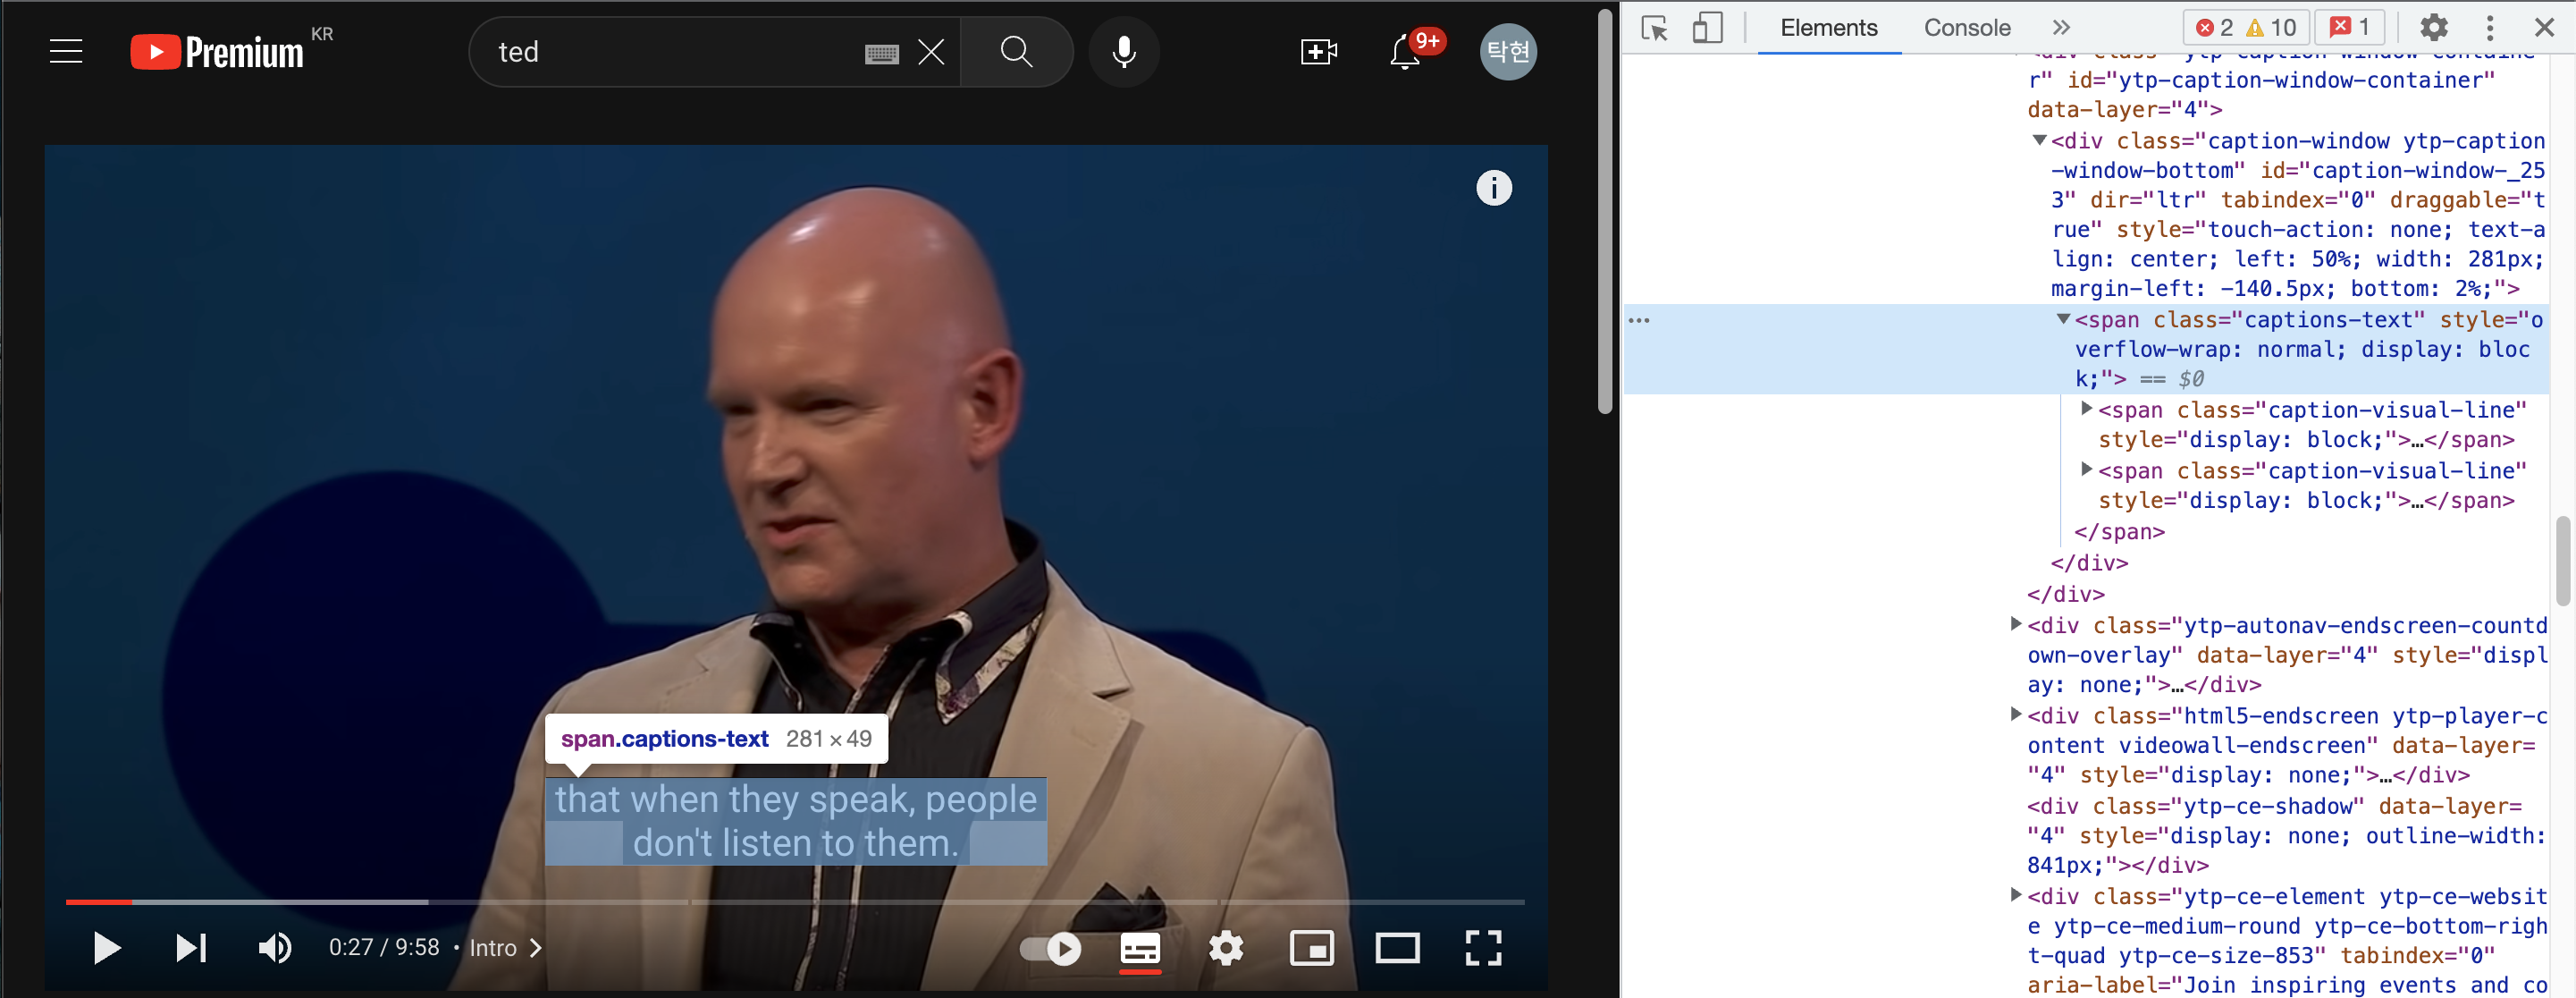Viewport: 2576px width, 998px height.
Task: Open the Create video camera icon
Action: tap(1318, 51)
